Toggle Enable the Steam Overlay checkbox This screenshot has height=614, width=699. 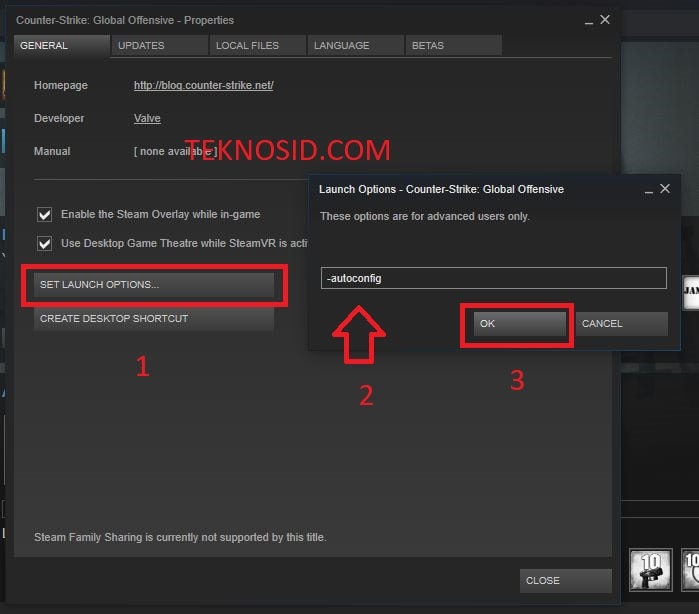[x=45, y=214]
